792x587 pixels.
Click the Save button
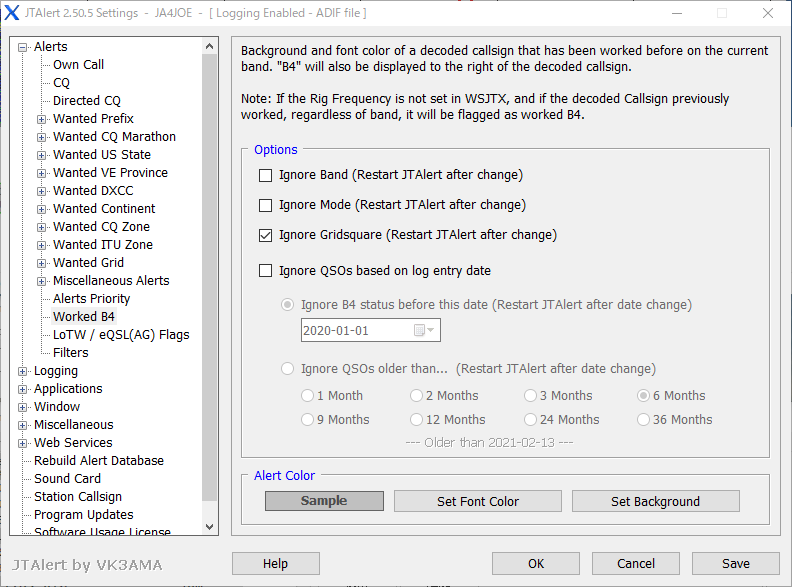point(736,563)
